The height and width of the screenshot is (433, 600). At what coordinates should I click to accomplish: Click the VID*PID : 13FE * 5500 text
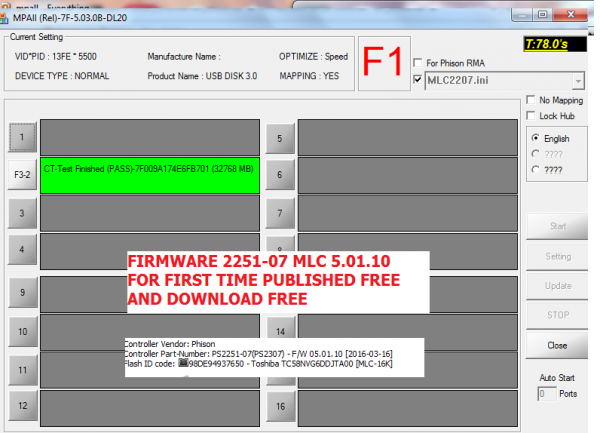[55, 57]
